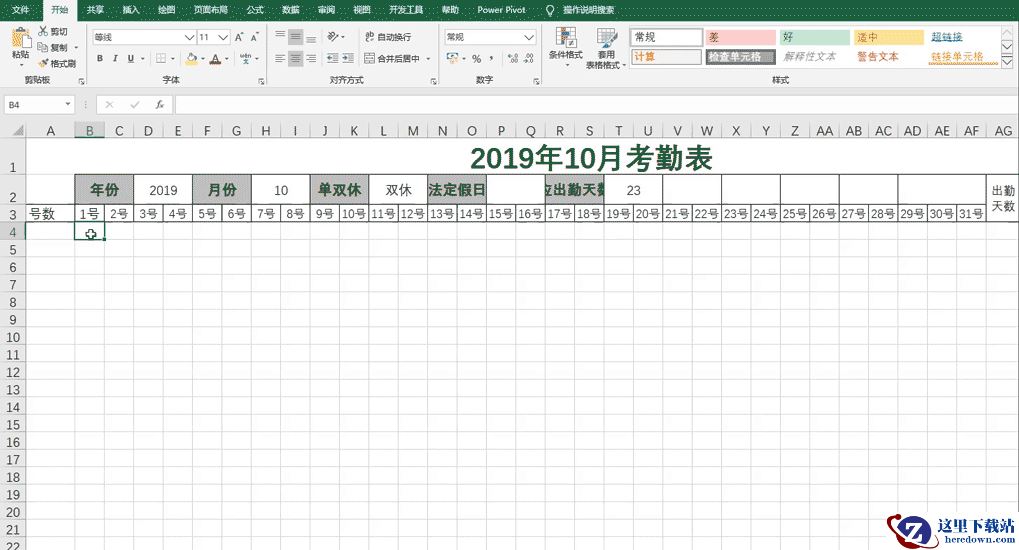Click the decrease decimal places icon
The height and width of the screenshot is (550, 1019).
point(528,59)
